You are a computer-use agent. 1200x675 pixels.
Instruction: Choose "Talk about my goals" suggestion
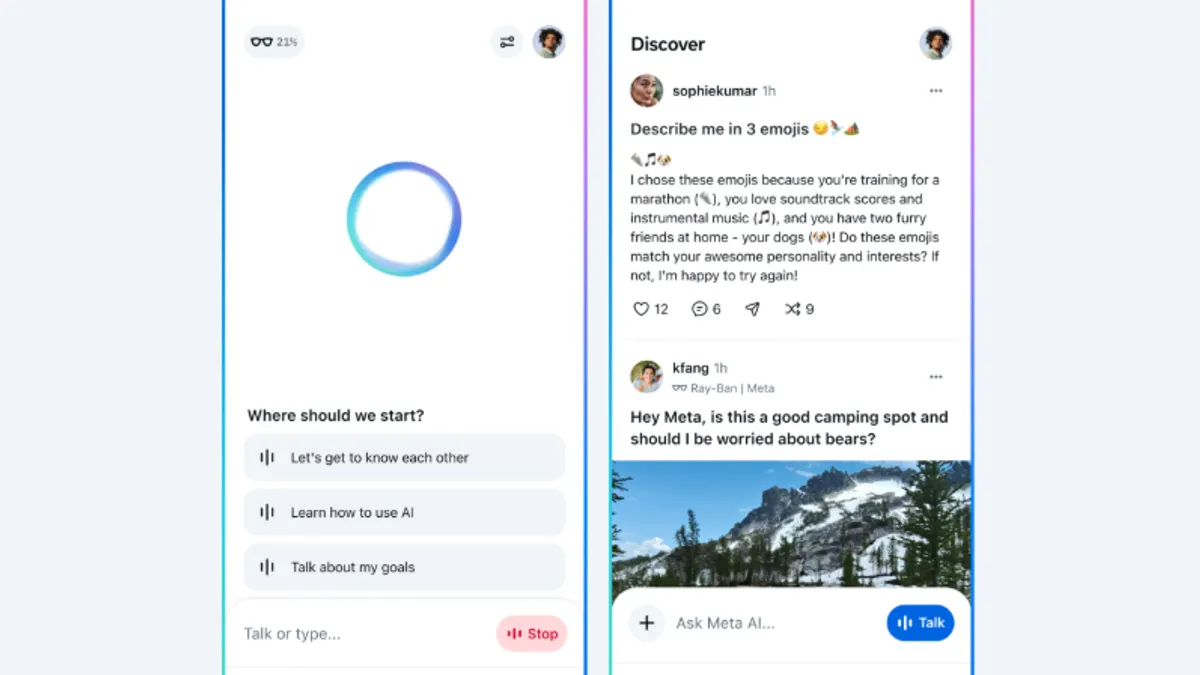(405, 567)
